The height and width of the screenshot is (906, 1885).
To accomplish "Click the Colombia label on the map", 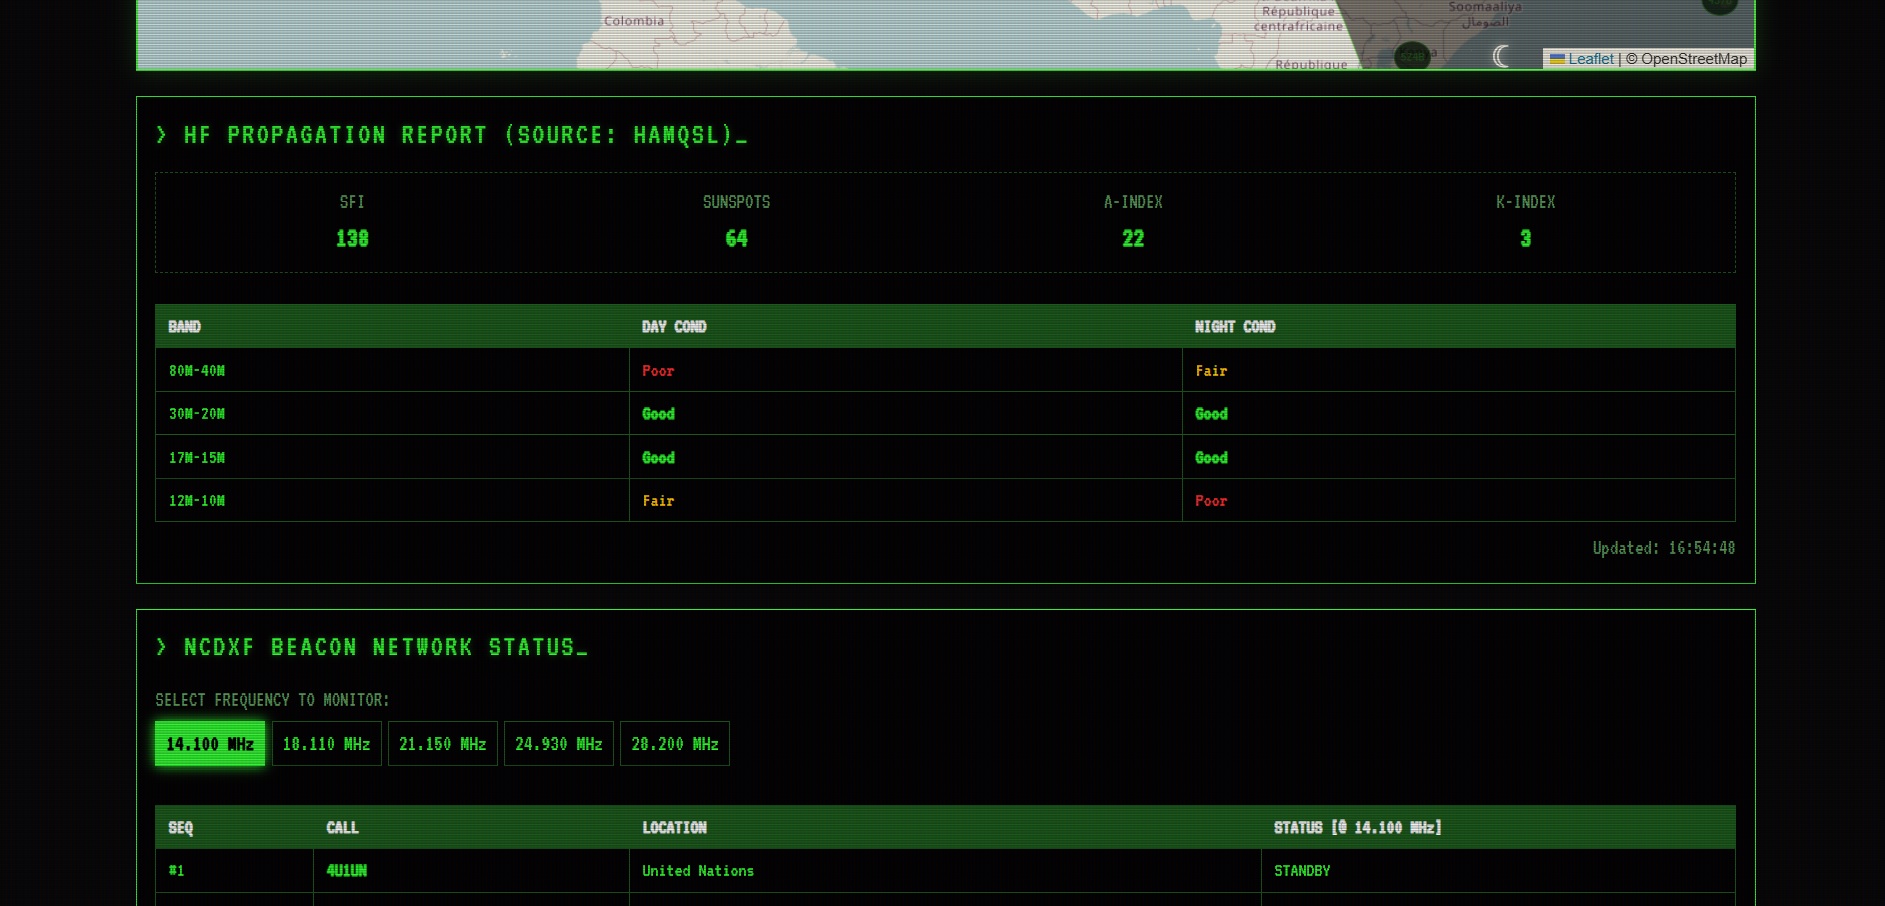I will [633, 21].
